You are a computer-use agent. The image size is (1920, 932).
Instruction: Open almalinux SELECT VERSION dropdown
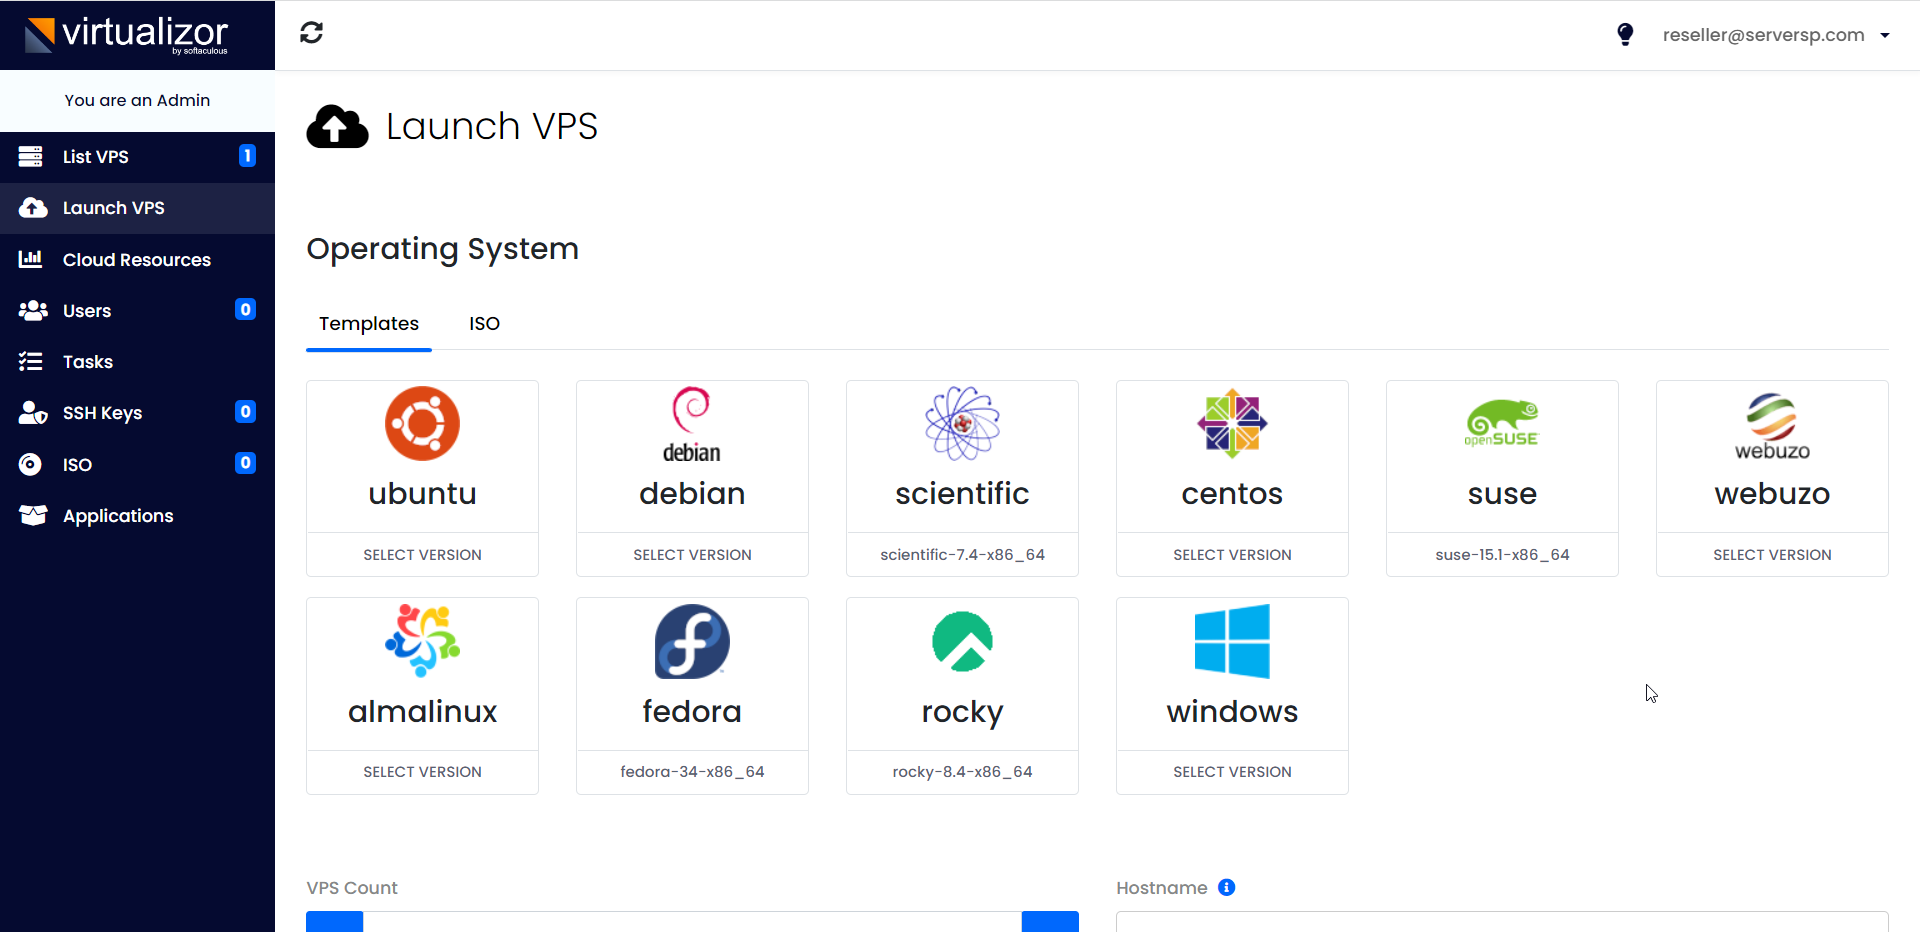(422, 772)
